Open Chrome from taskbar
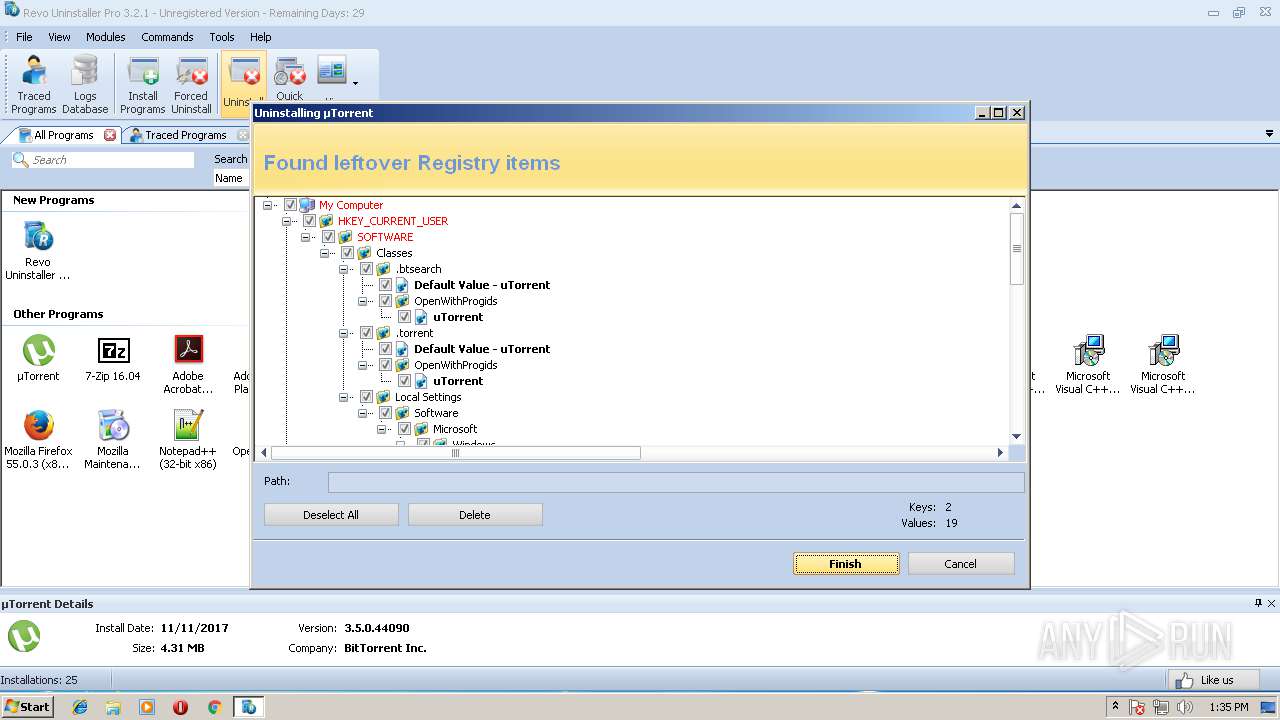Image resolution: width=1280 pixels, height=720 pixels. (214, 707)
